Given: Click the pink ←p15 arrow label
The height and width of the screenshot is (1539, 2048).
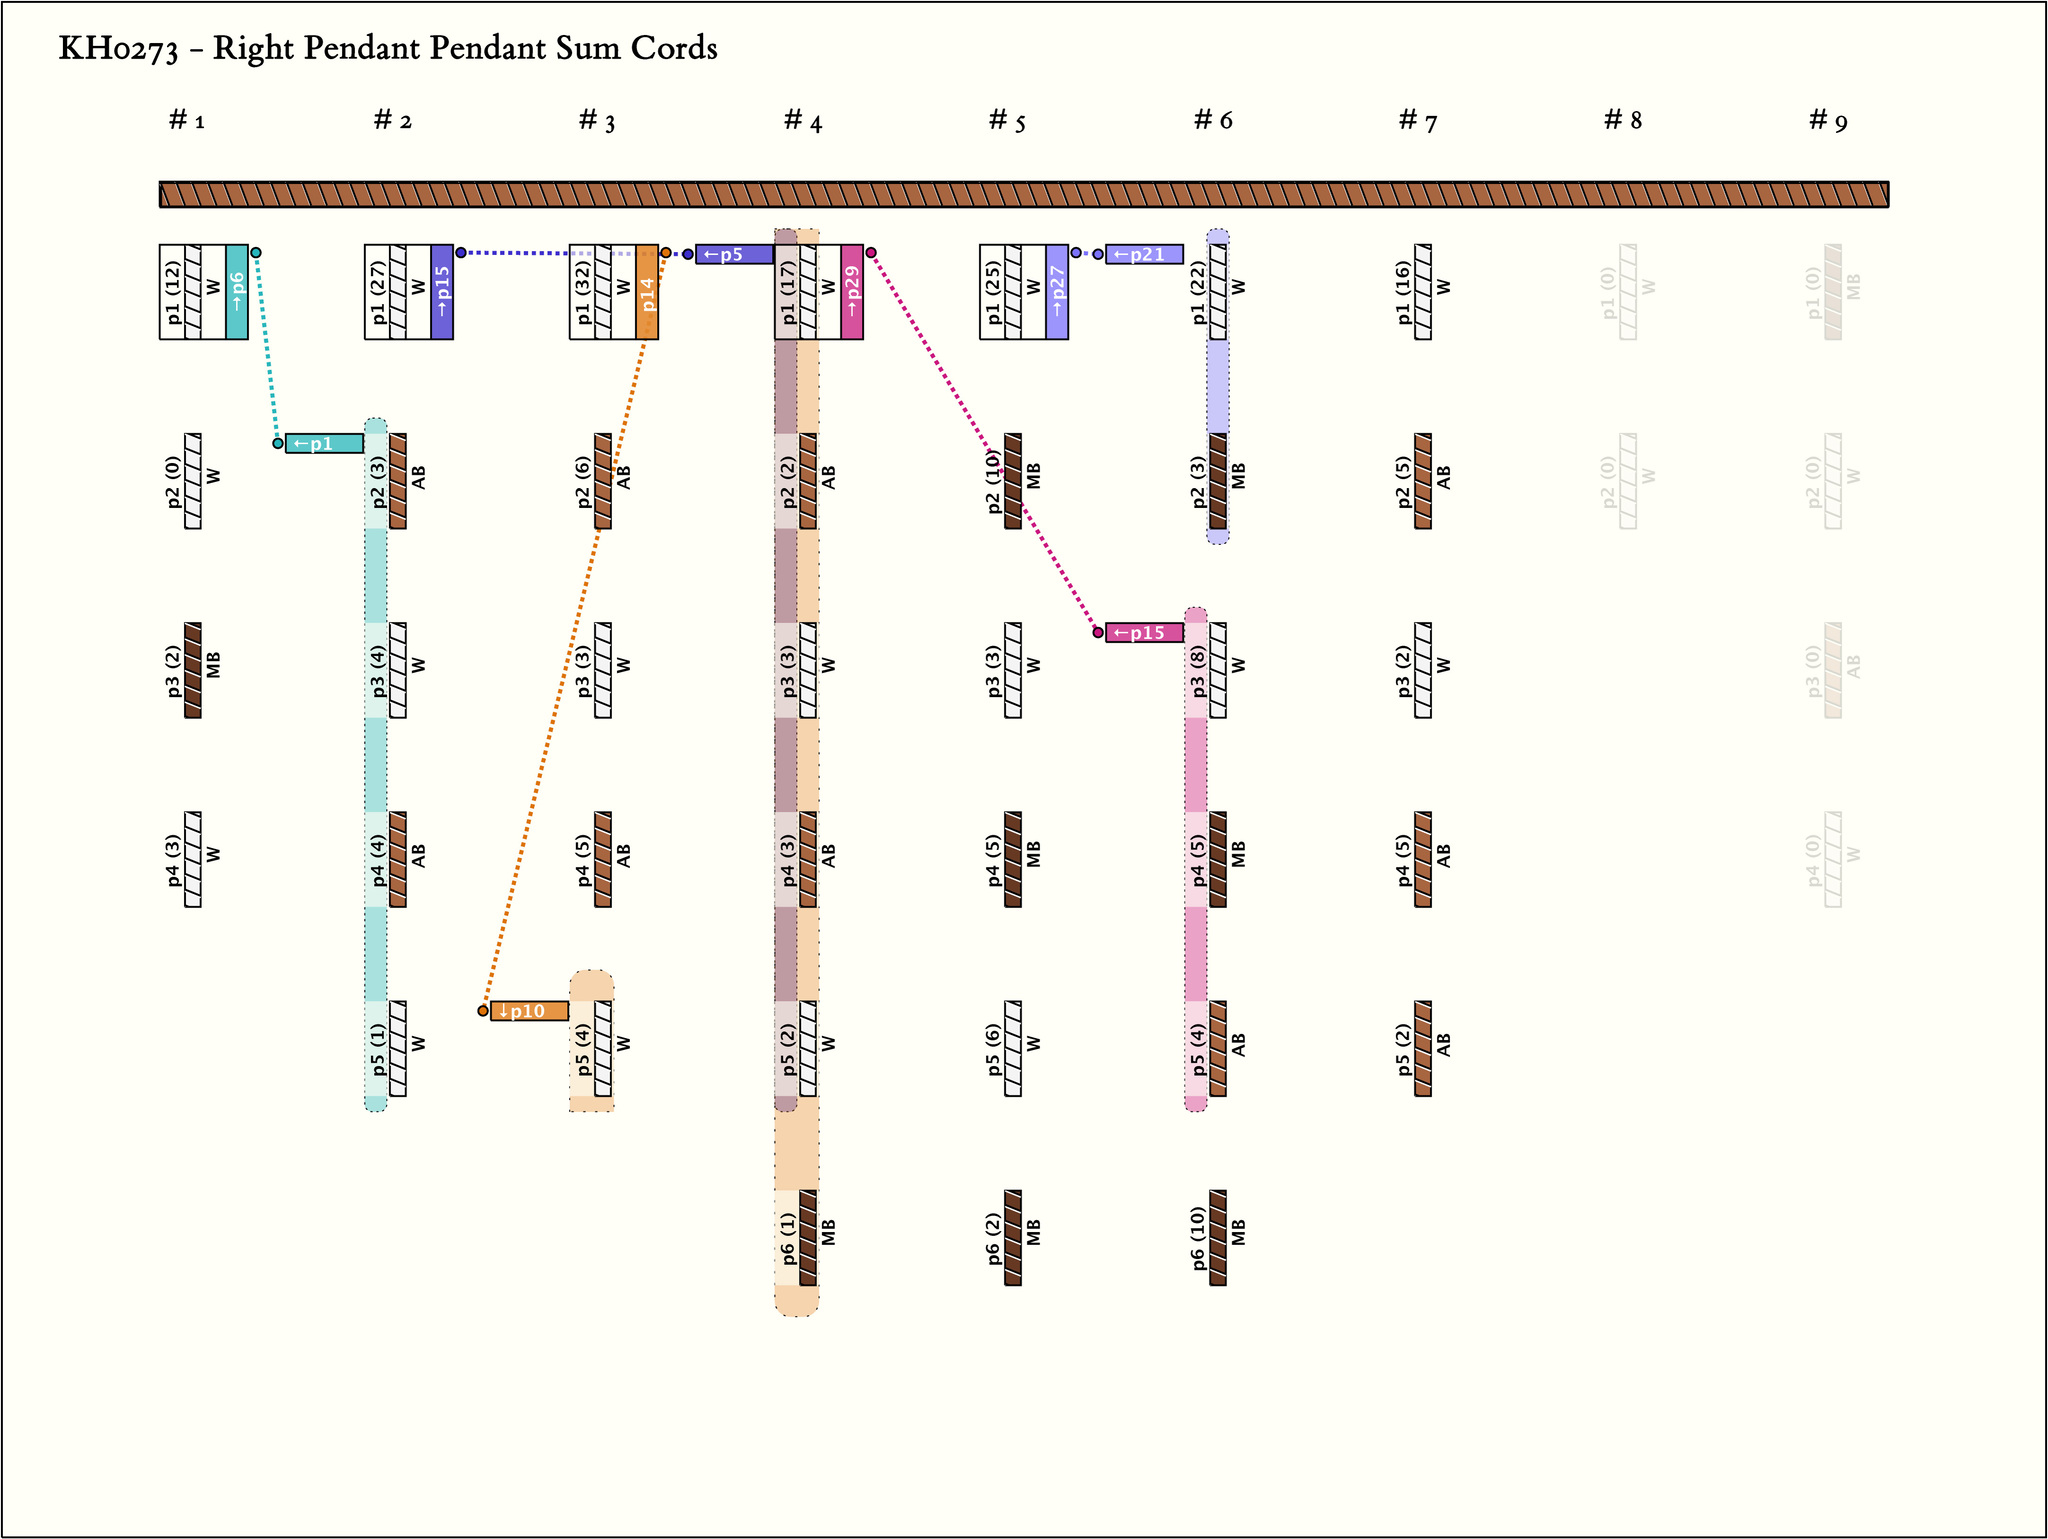Looking at the screenshot, I should pos(1144,633).
